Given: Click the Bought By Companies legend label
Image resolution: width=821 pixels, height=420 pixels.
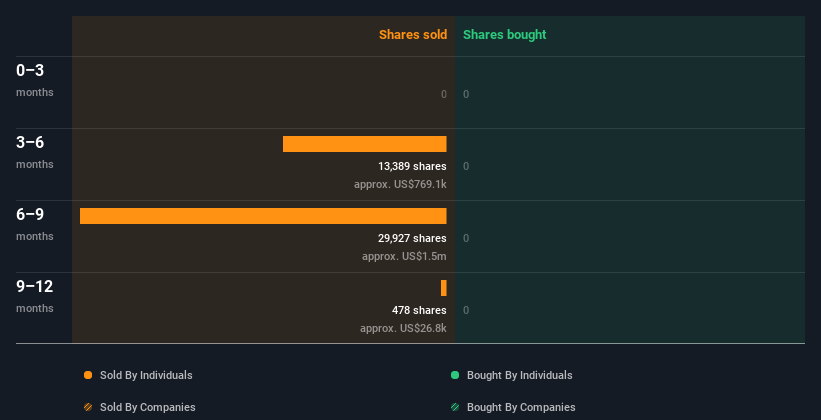Looking at the screenshot, I should [x=521, y=407].
